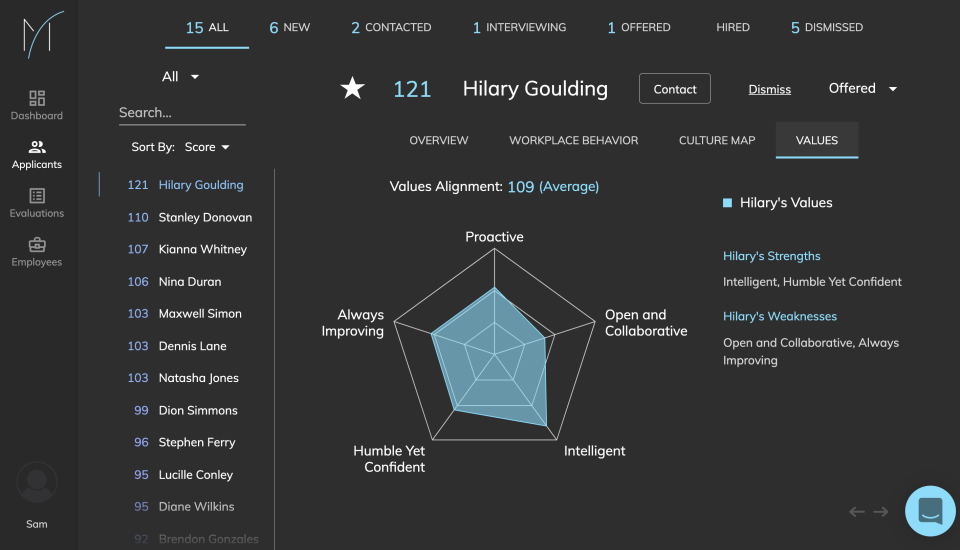The image size is (960, 550).
Task: Select the VALUES tab
Action: pyautogui.click(x=817, y=140)
